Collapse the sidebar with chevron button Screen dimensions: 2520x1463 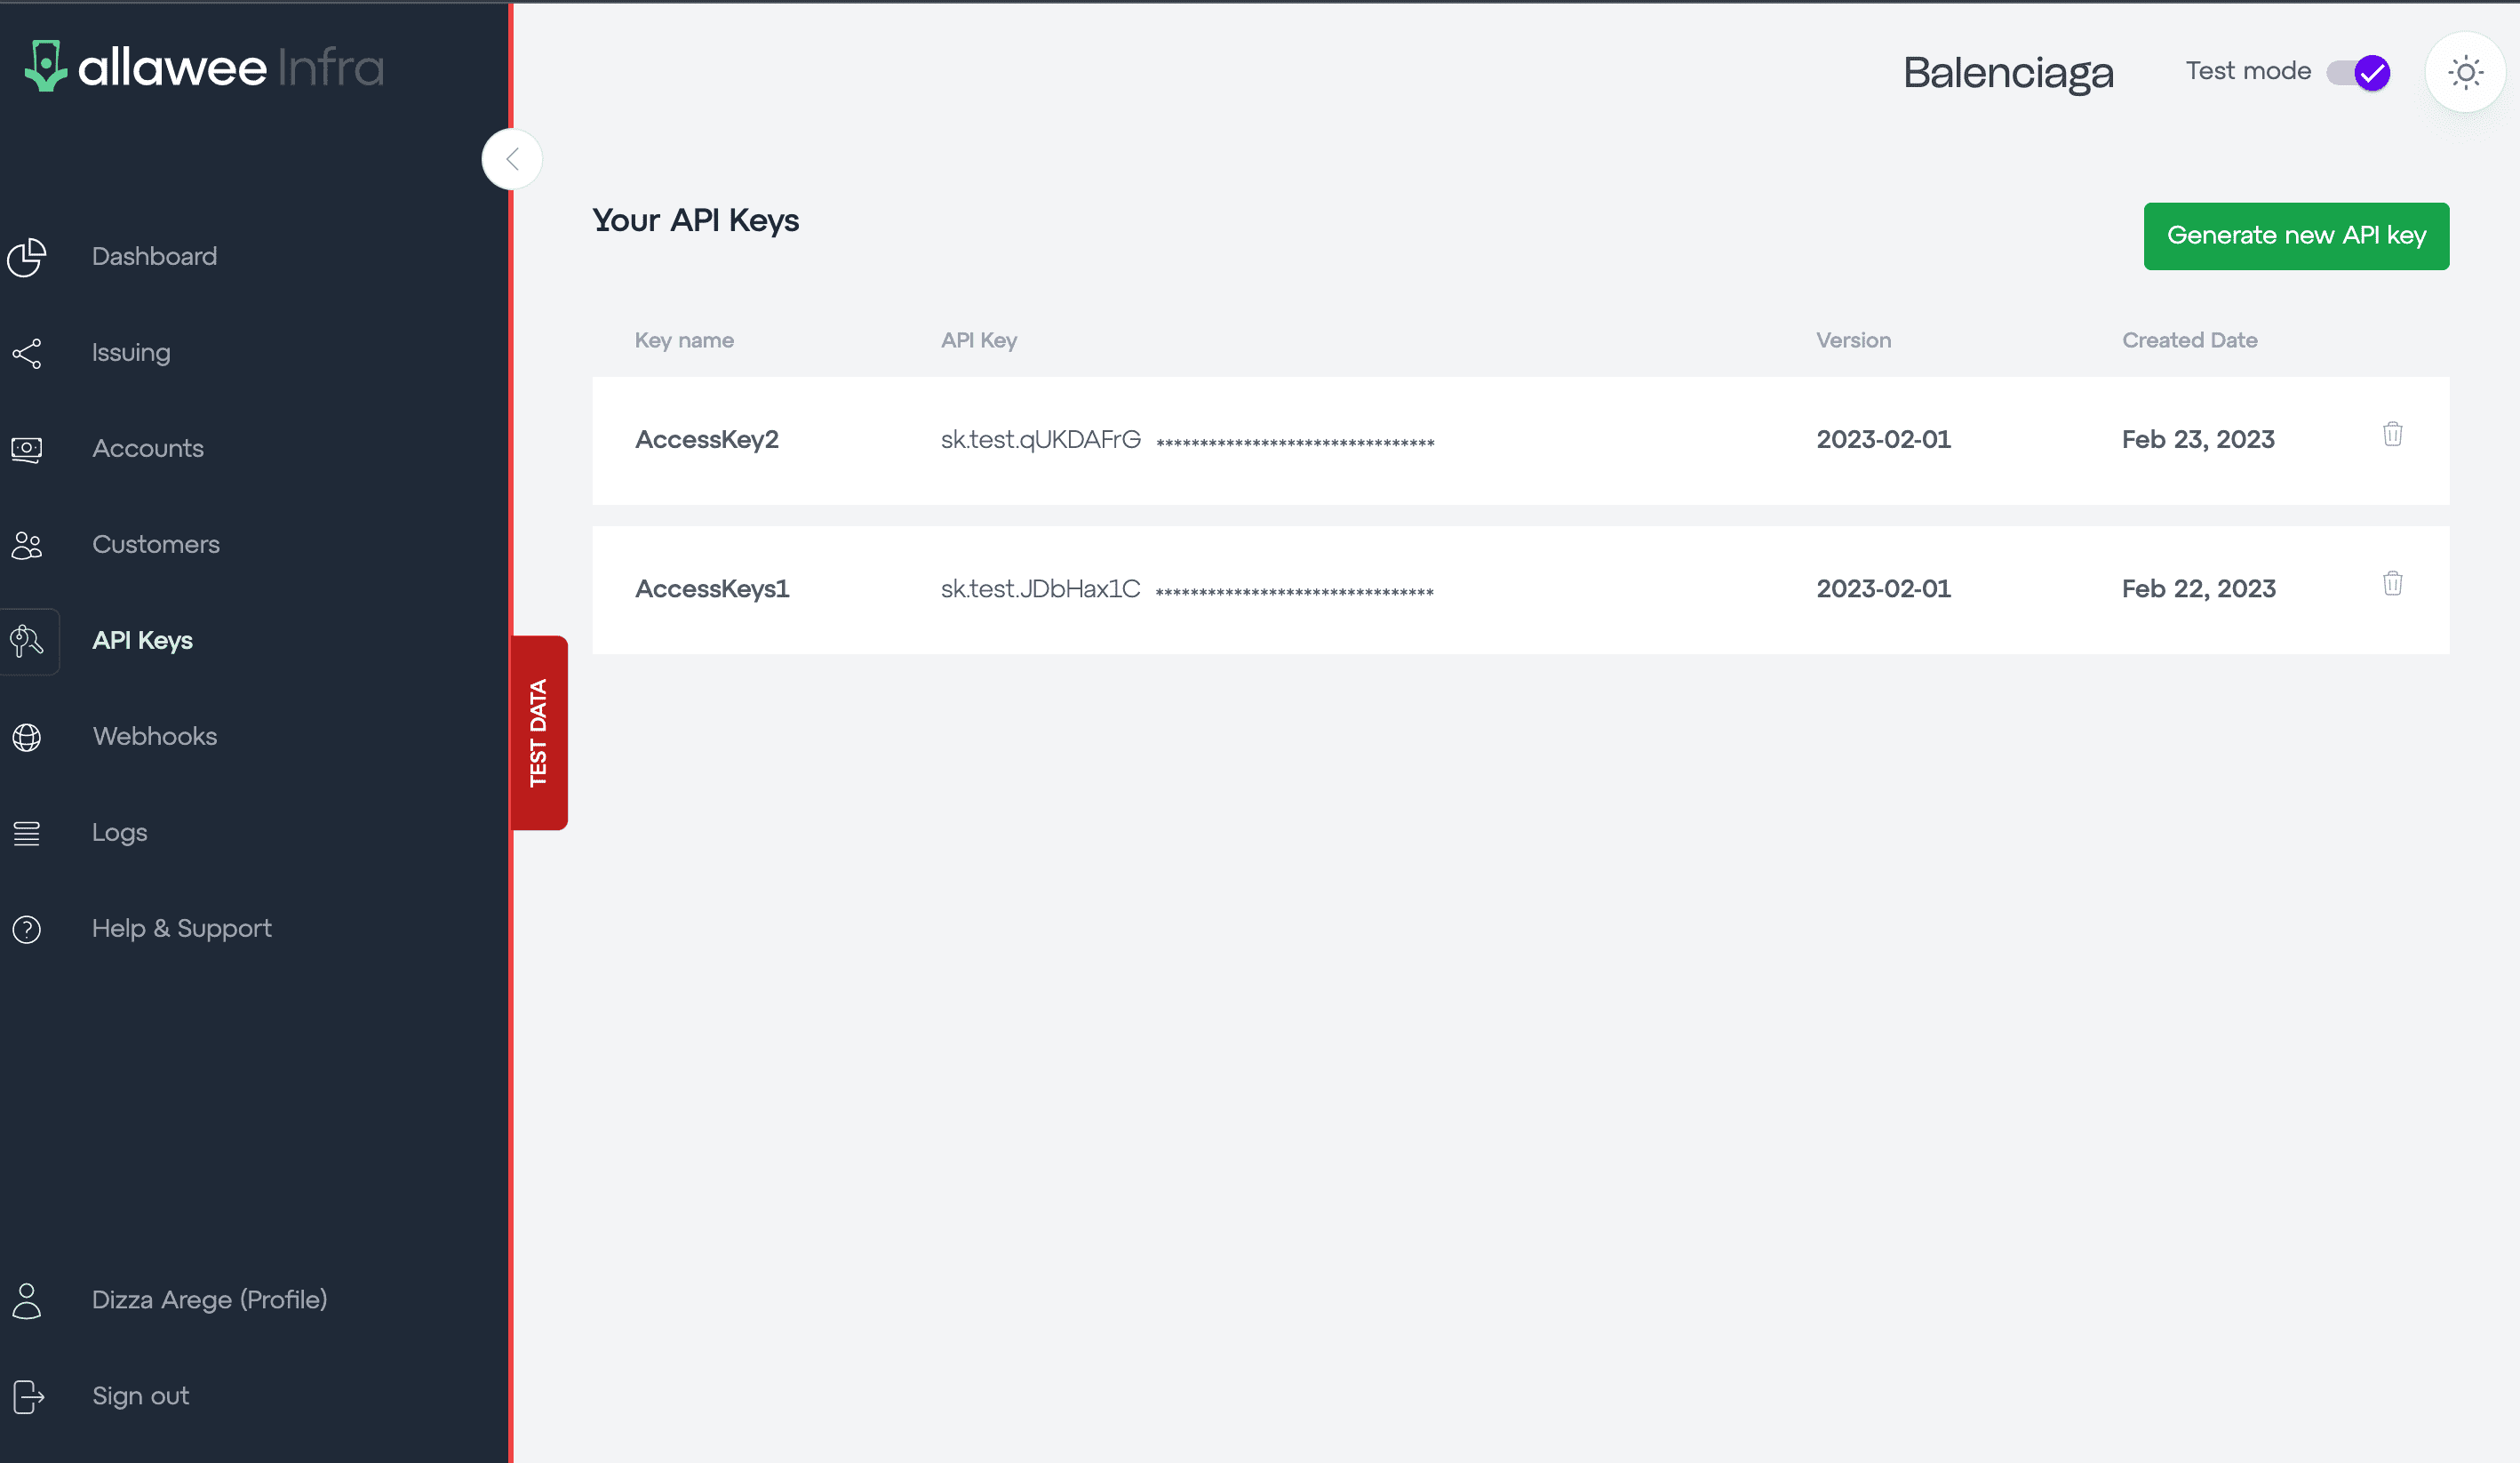click(x=512, y=159)
